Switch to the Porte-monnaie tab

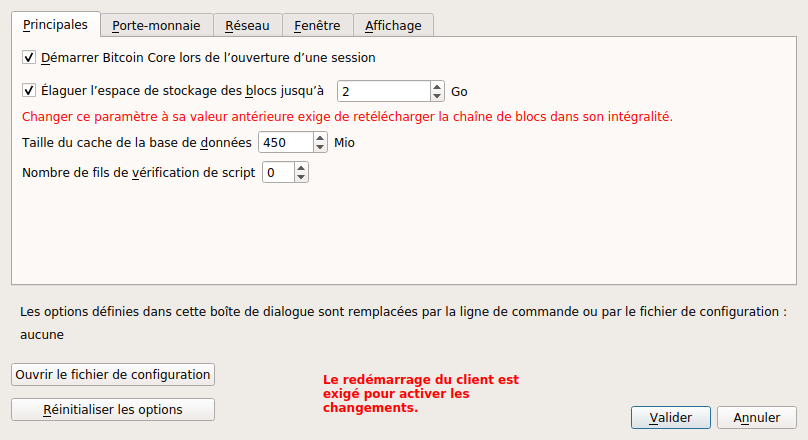pos(156,25)
